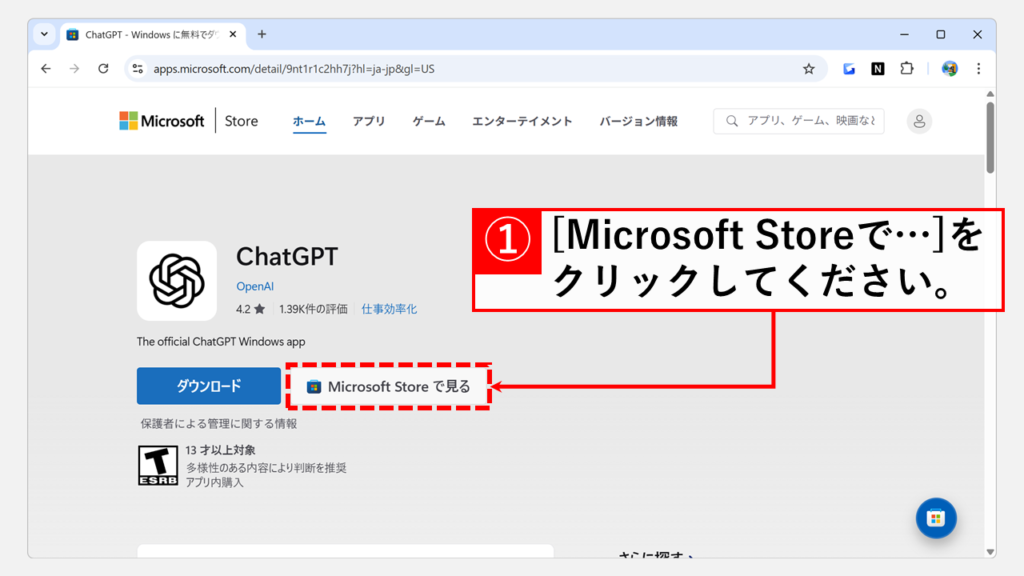Screen dimensions: 1024x576
Task: Open the blue extension icon beside Notion
Action: point(849,69)
